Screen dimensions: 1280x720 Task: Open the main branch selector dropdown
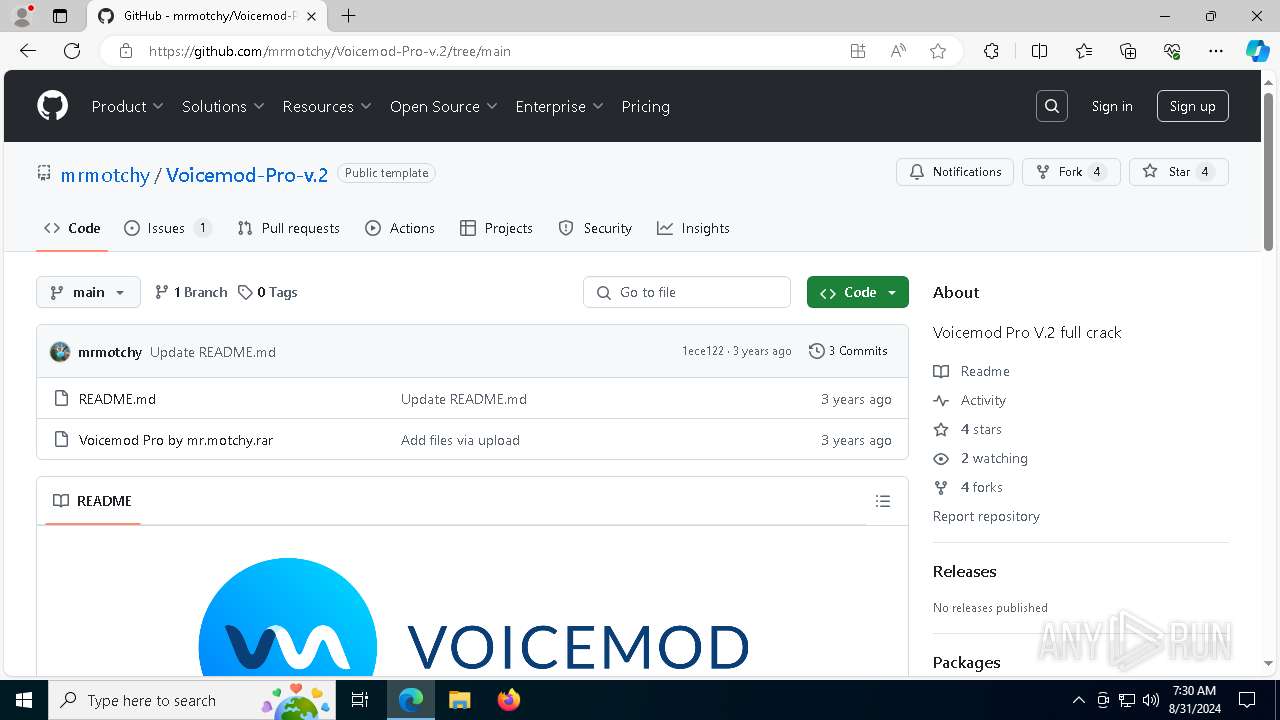pyautogui.click(x=88, y=292)
